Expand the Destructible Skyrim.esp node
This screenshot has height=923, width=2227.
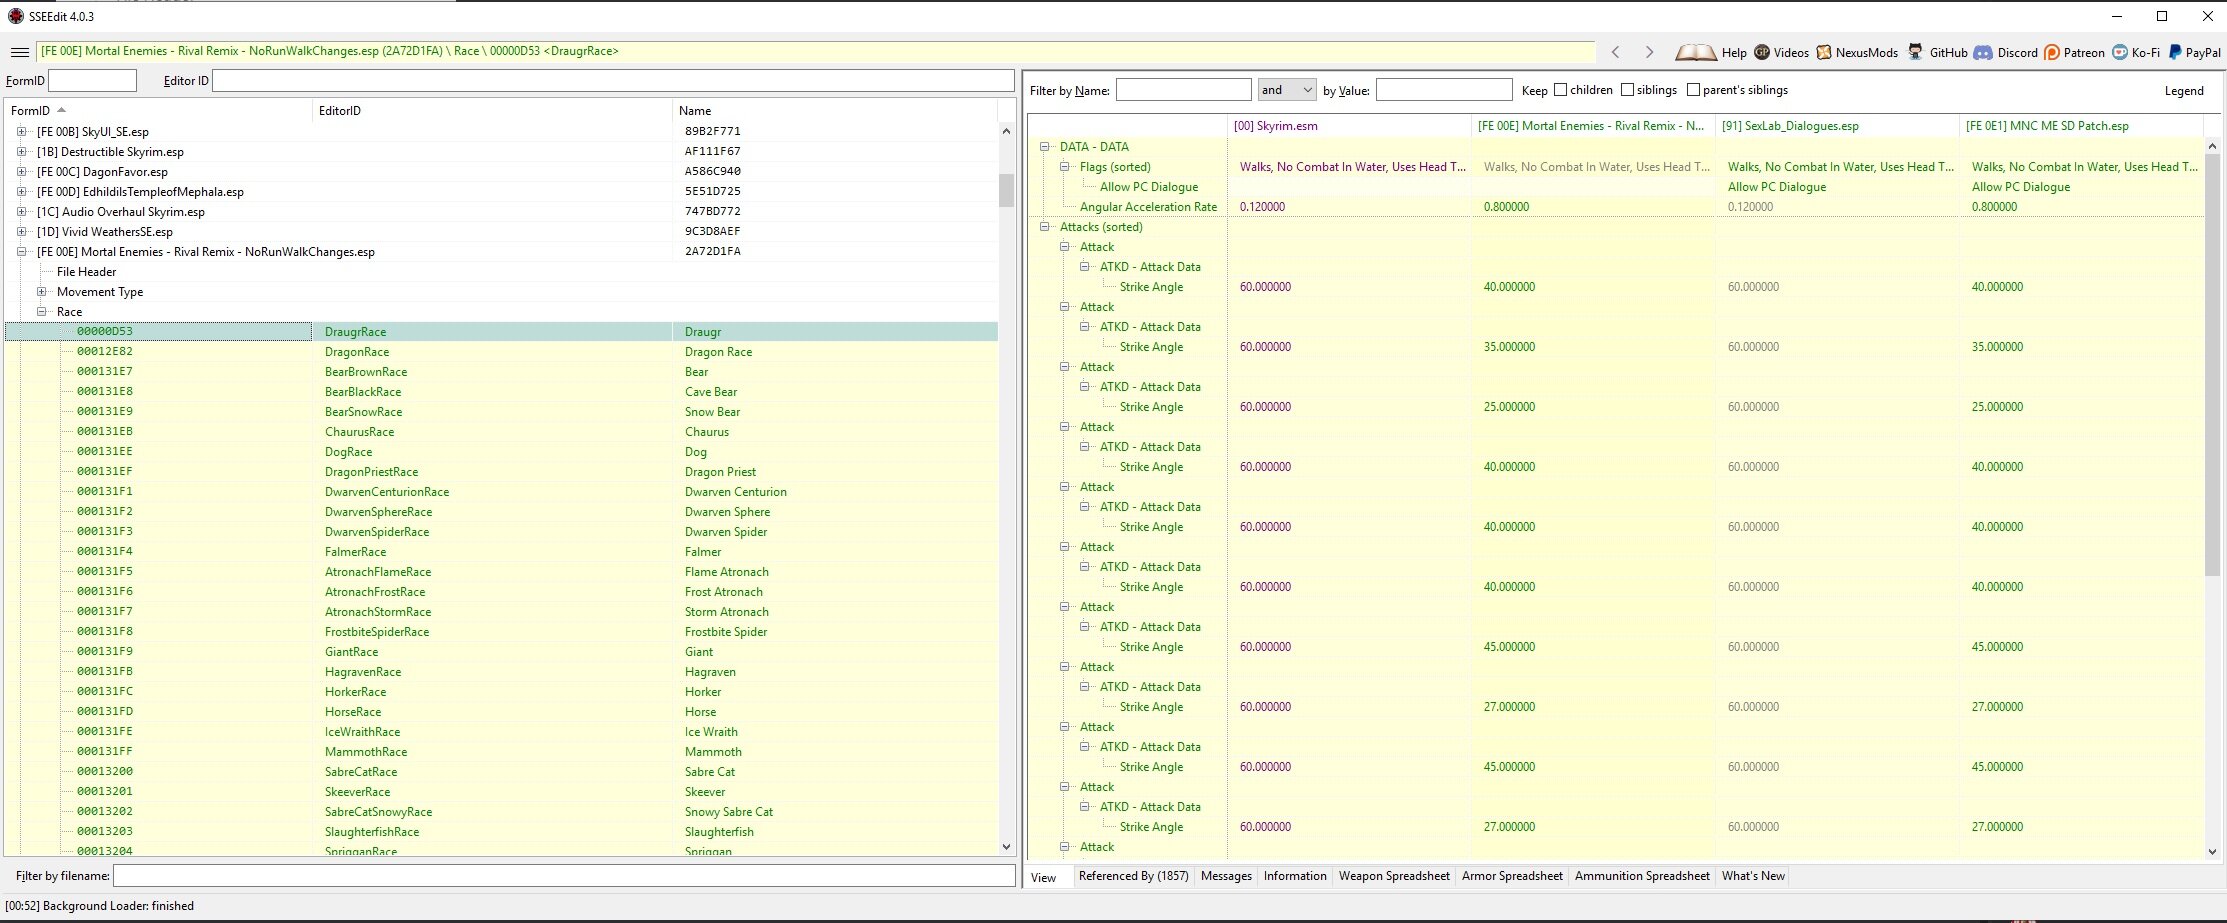click(x=21, y=152)
